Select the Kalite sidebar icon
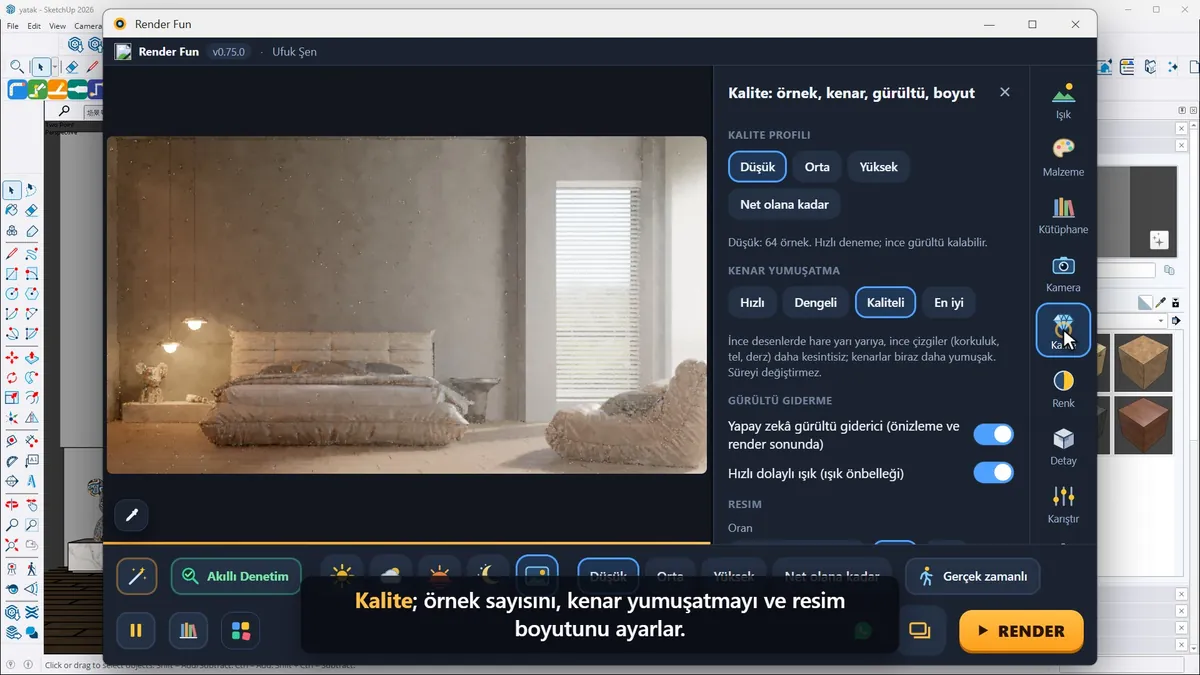The width and height of the screenshot is (1200, 675). pos(1063,331)
